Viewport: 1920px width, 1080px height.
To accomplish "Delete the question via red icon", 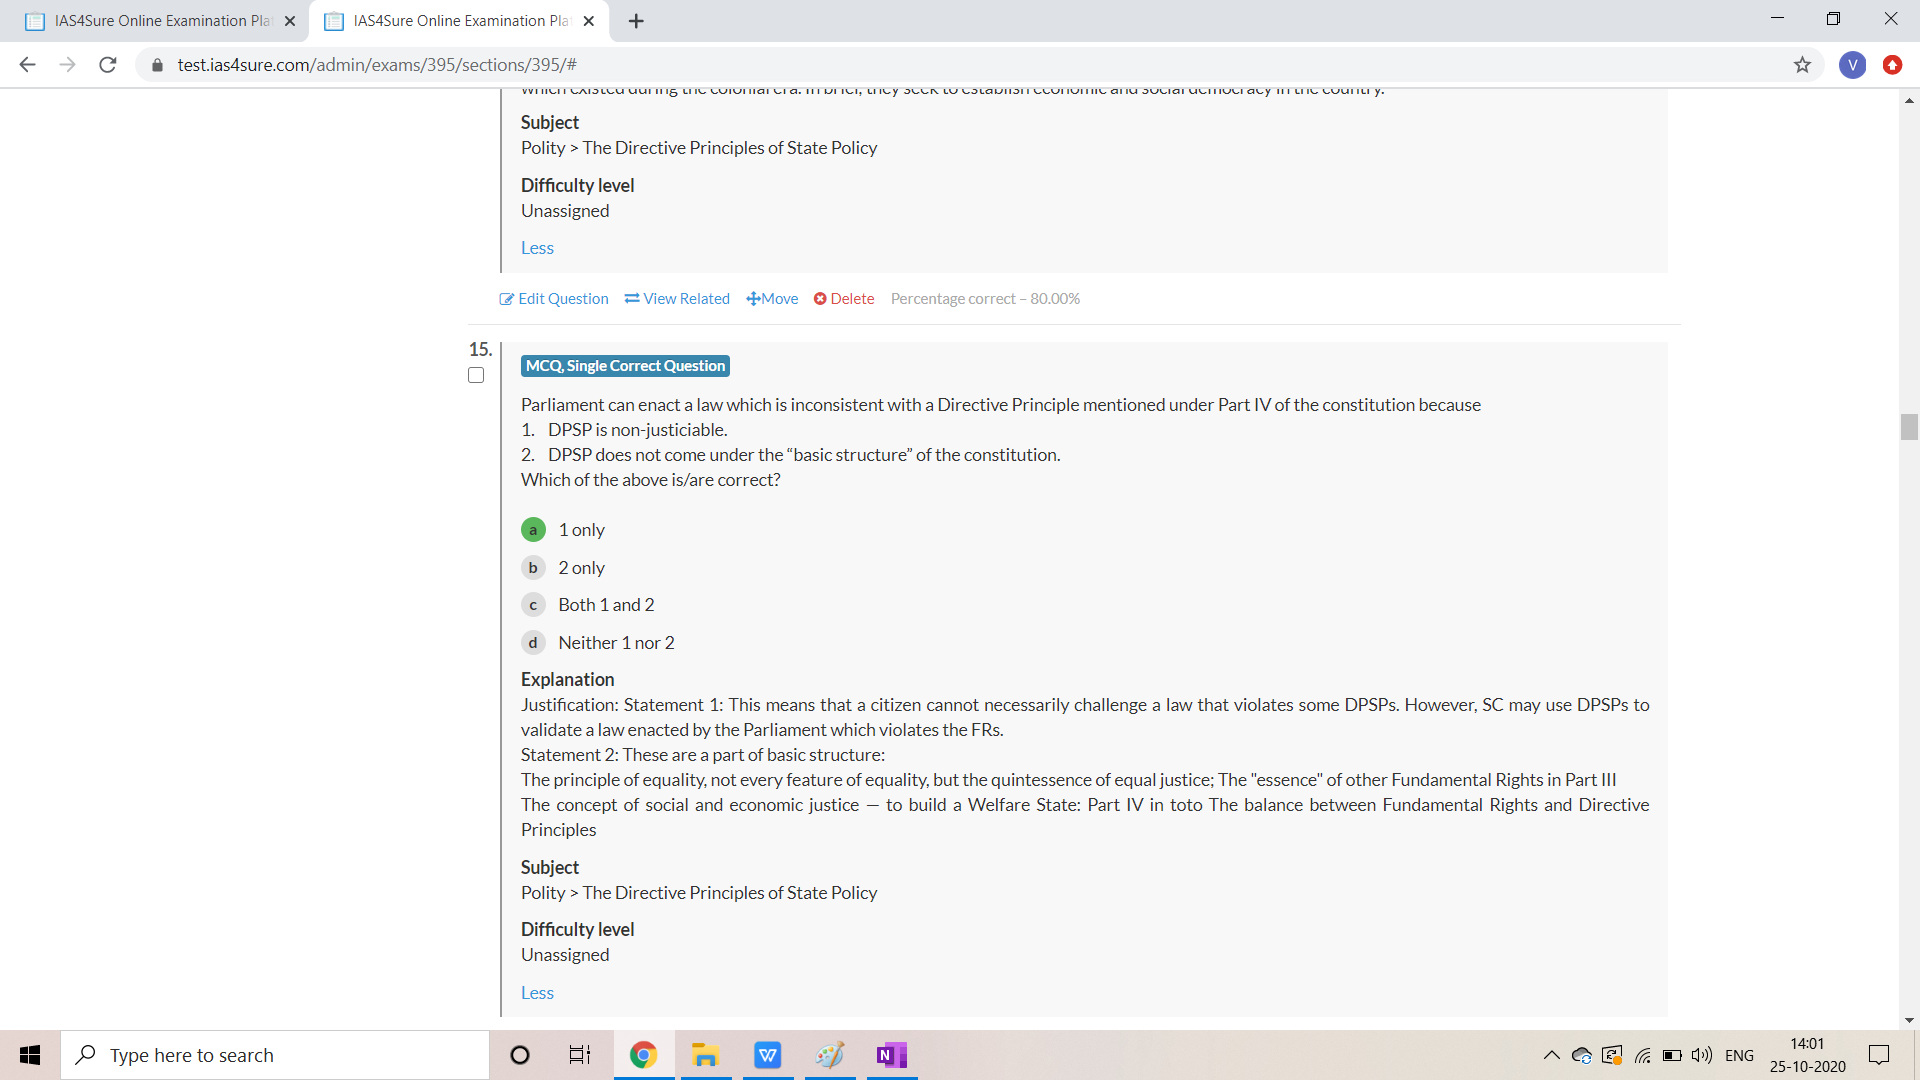I will [844, 299].
